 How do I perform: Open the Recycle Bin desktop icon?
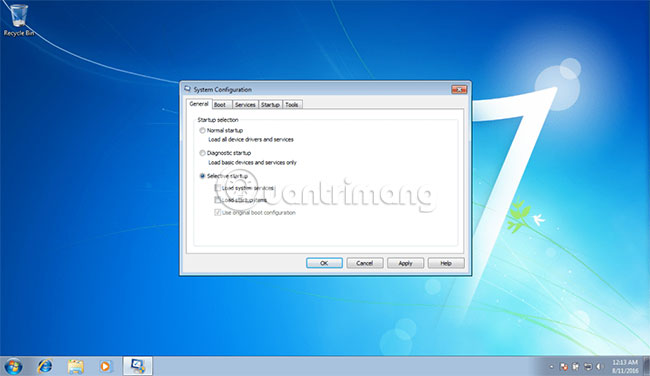coord(19,20)
